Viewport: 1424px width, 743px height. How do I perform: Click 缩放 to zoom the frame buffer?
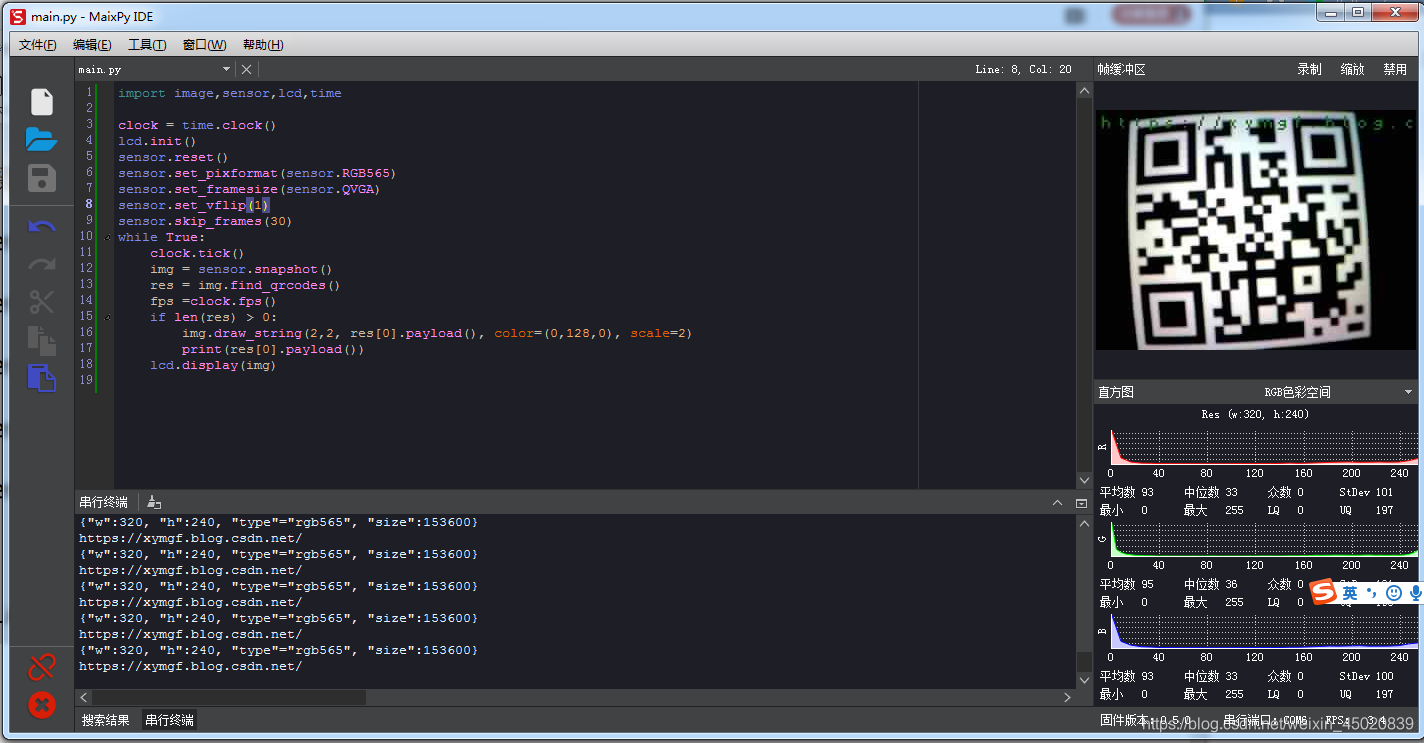click(1352, 69)
